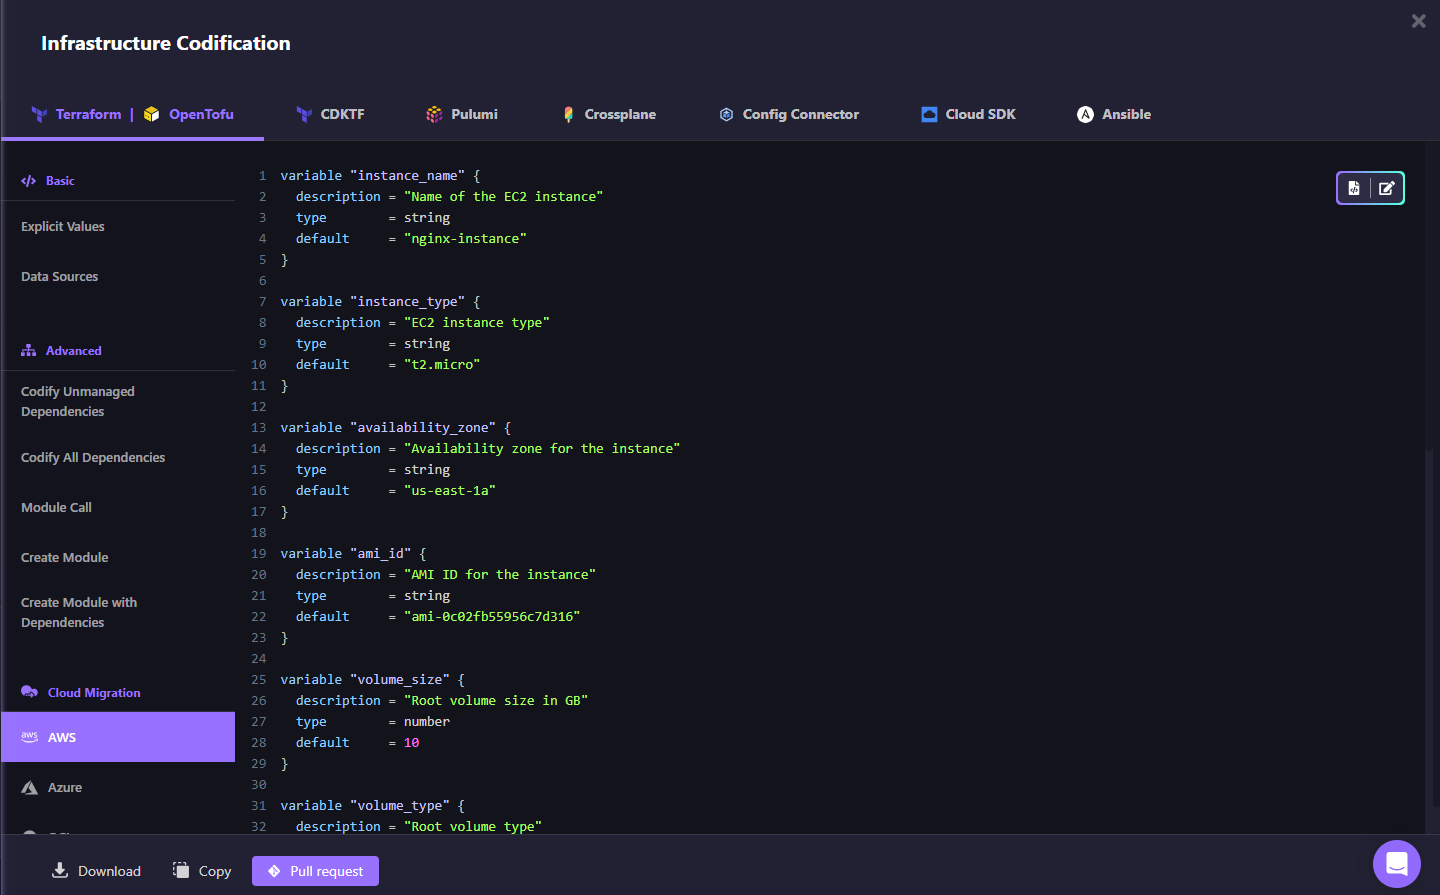Click the Basic section header
The height and width of the screenshot is (895, 1440).
click(60, 181)
